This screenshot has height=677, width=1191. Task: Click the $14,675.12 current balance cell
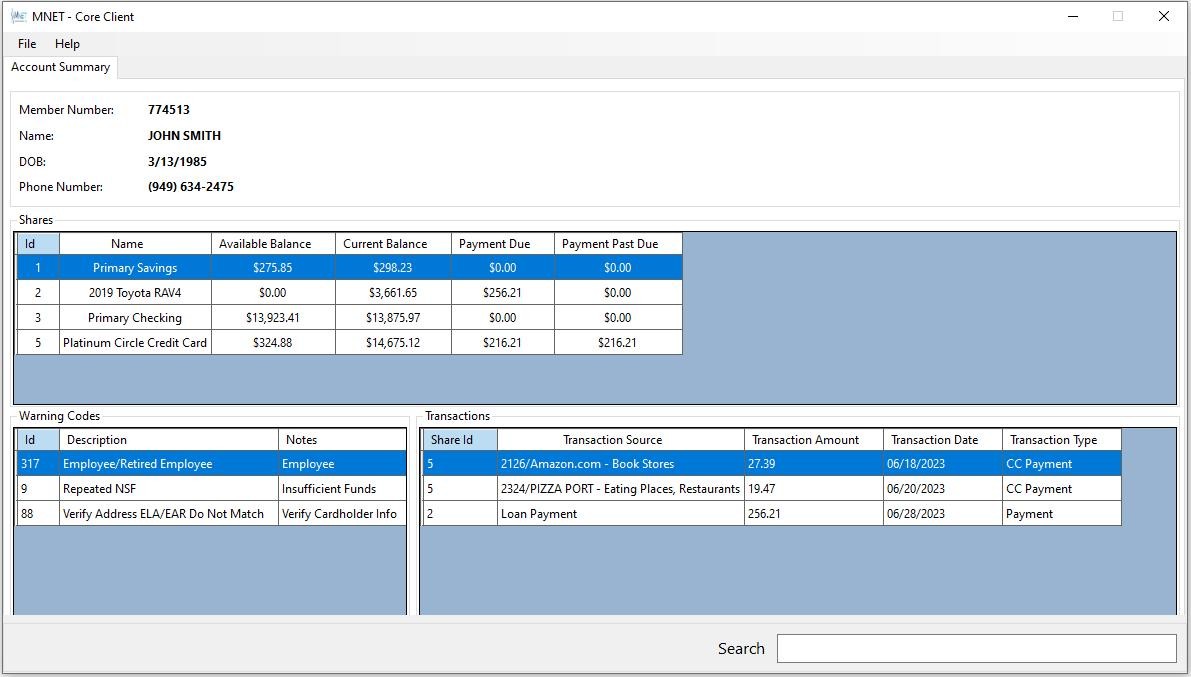coord(393,343)
